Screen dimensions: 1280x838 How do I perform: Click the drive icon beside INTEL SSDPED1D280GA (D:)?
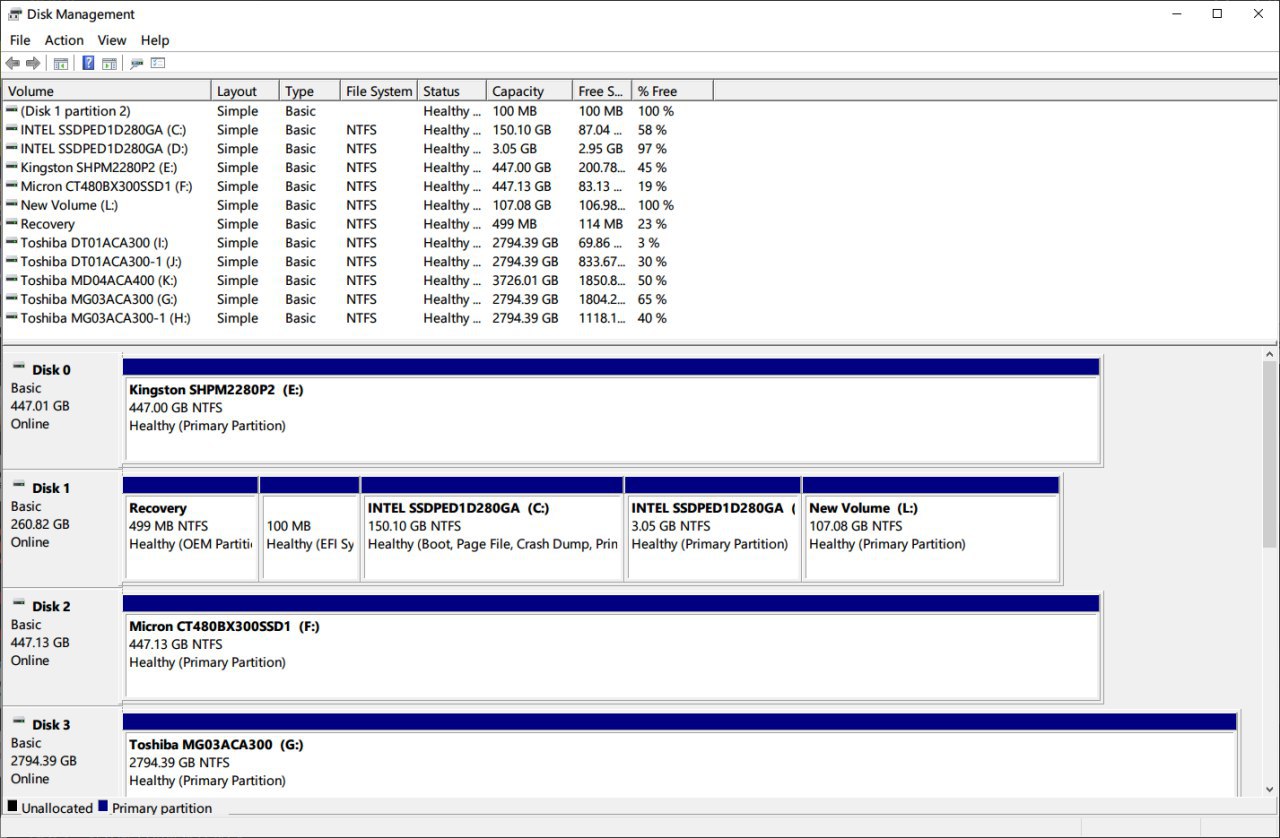tap(11, 149)
